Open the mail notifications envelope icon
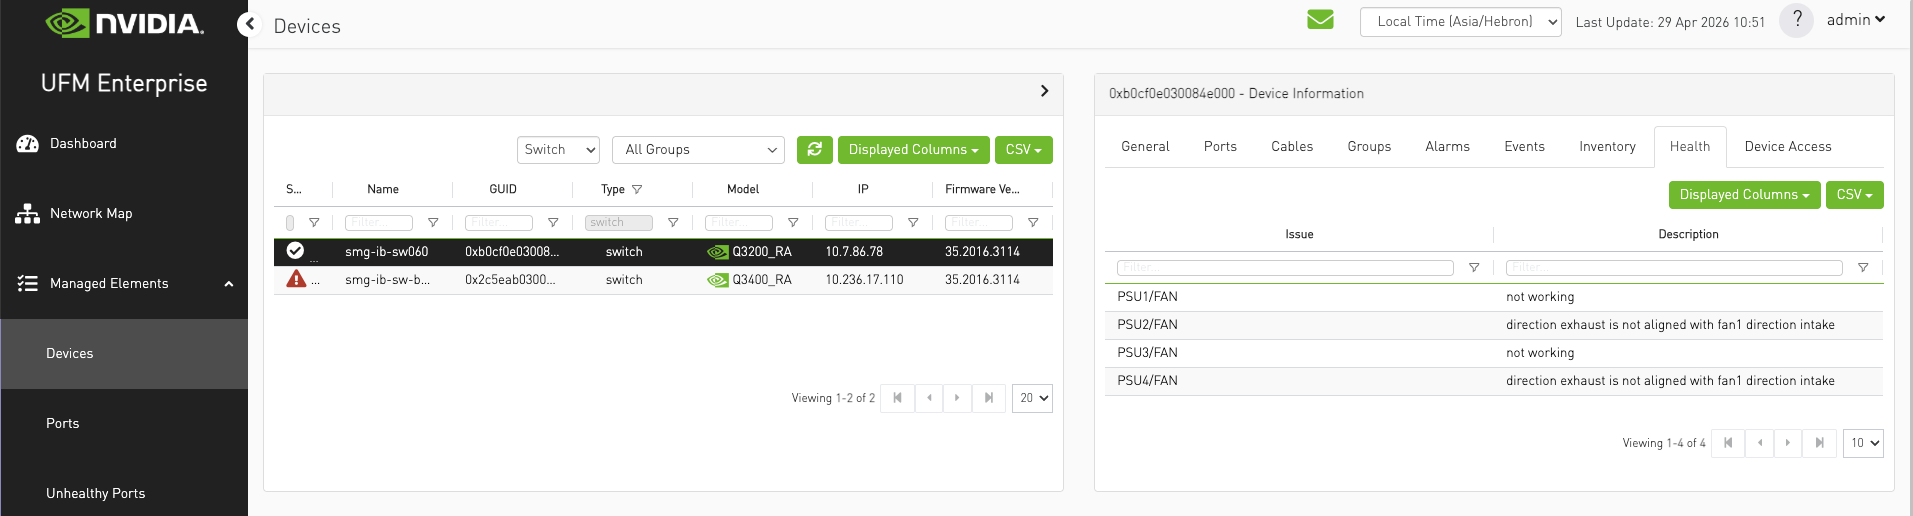Viewport: 1913px width, 516px height. (1320, 20)
